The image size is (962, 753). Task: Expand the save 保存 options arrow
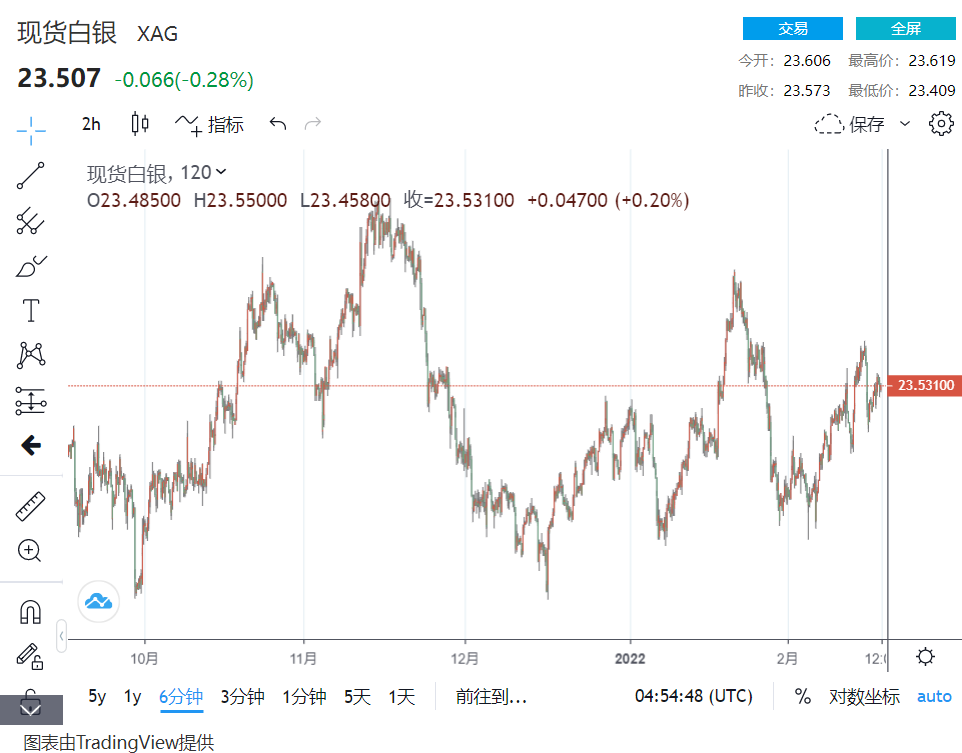pos(905,124)
